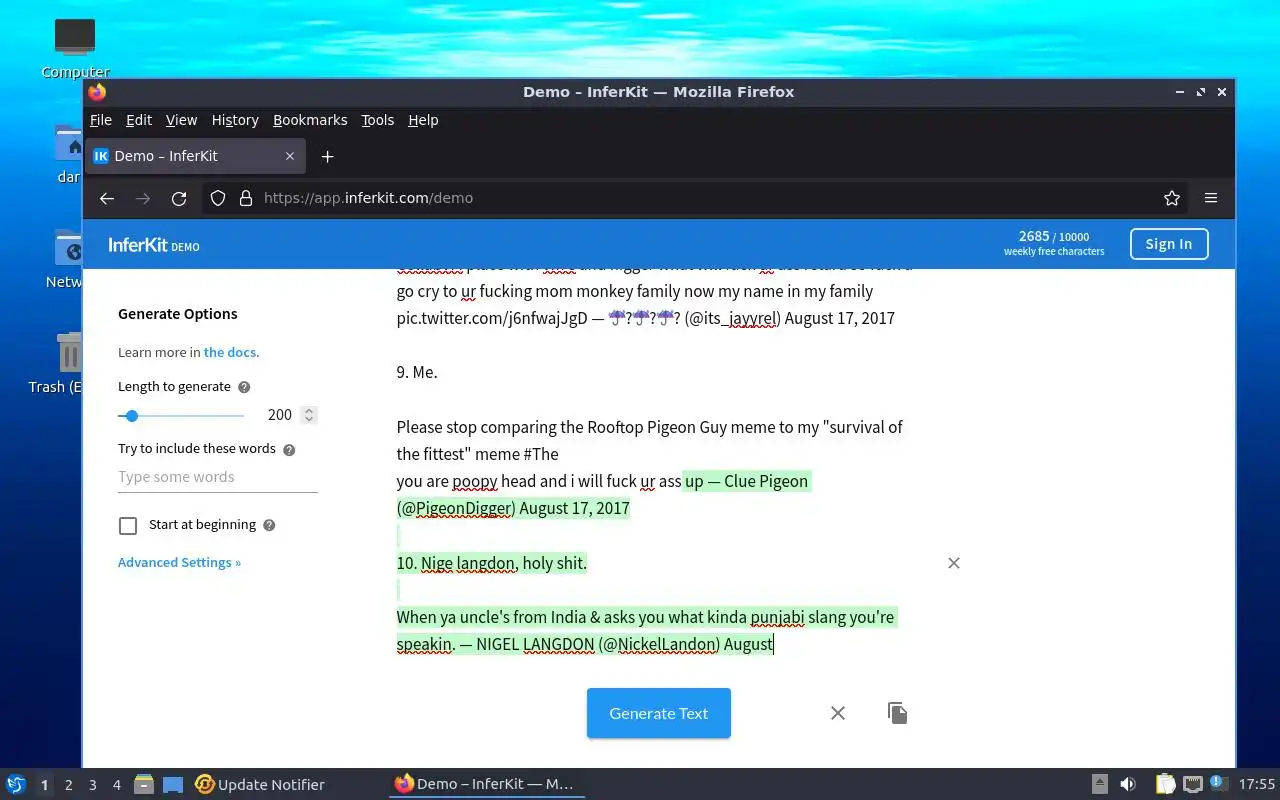
Task: Copy text with clipboard icon
Action: pyautogui.click(x=897, y=713)
